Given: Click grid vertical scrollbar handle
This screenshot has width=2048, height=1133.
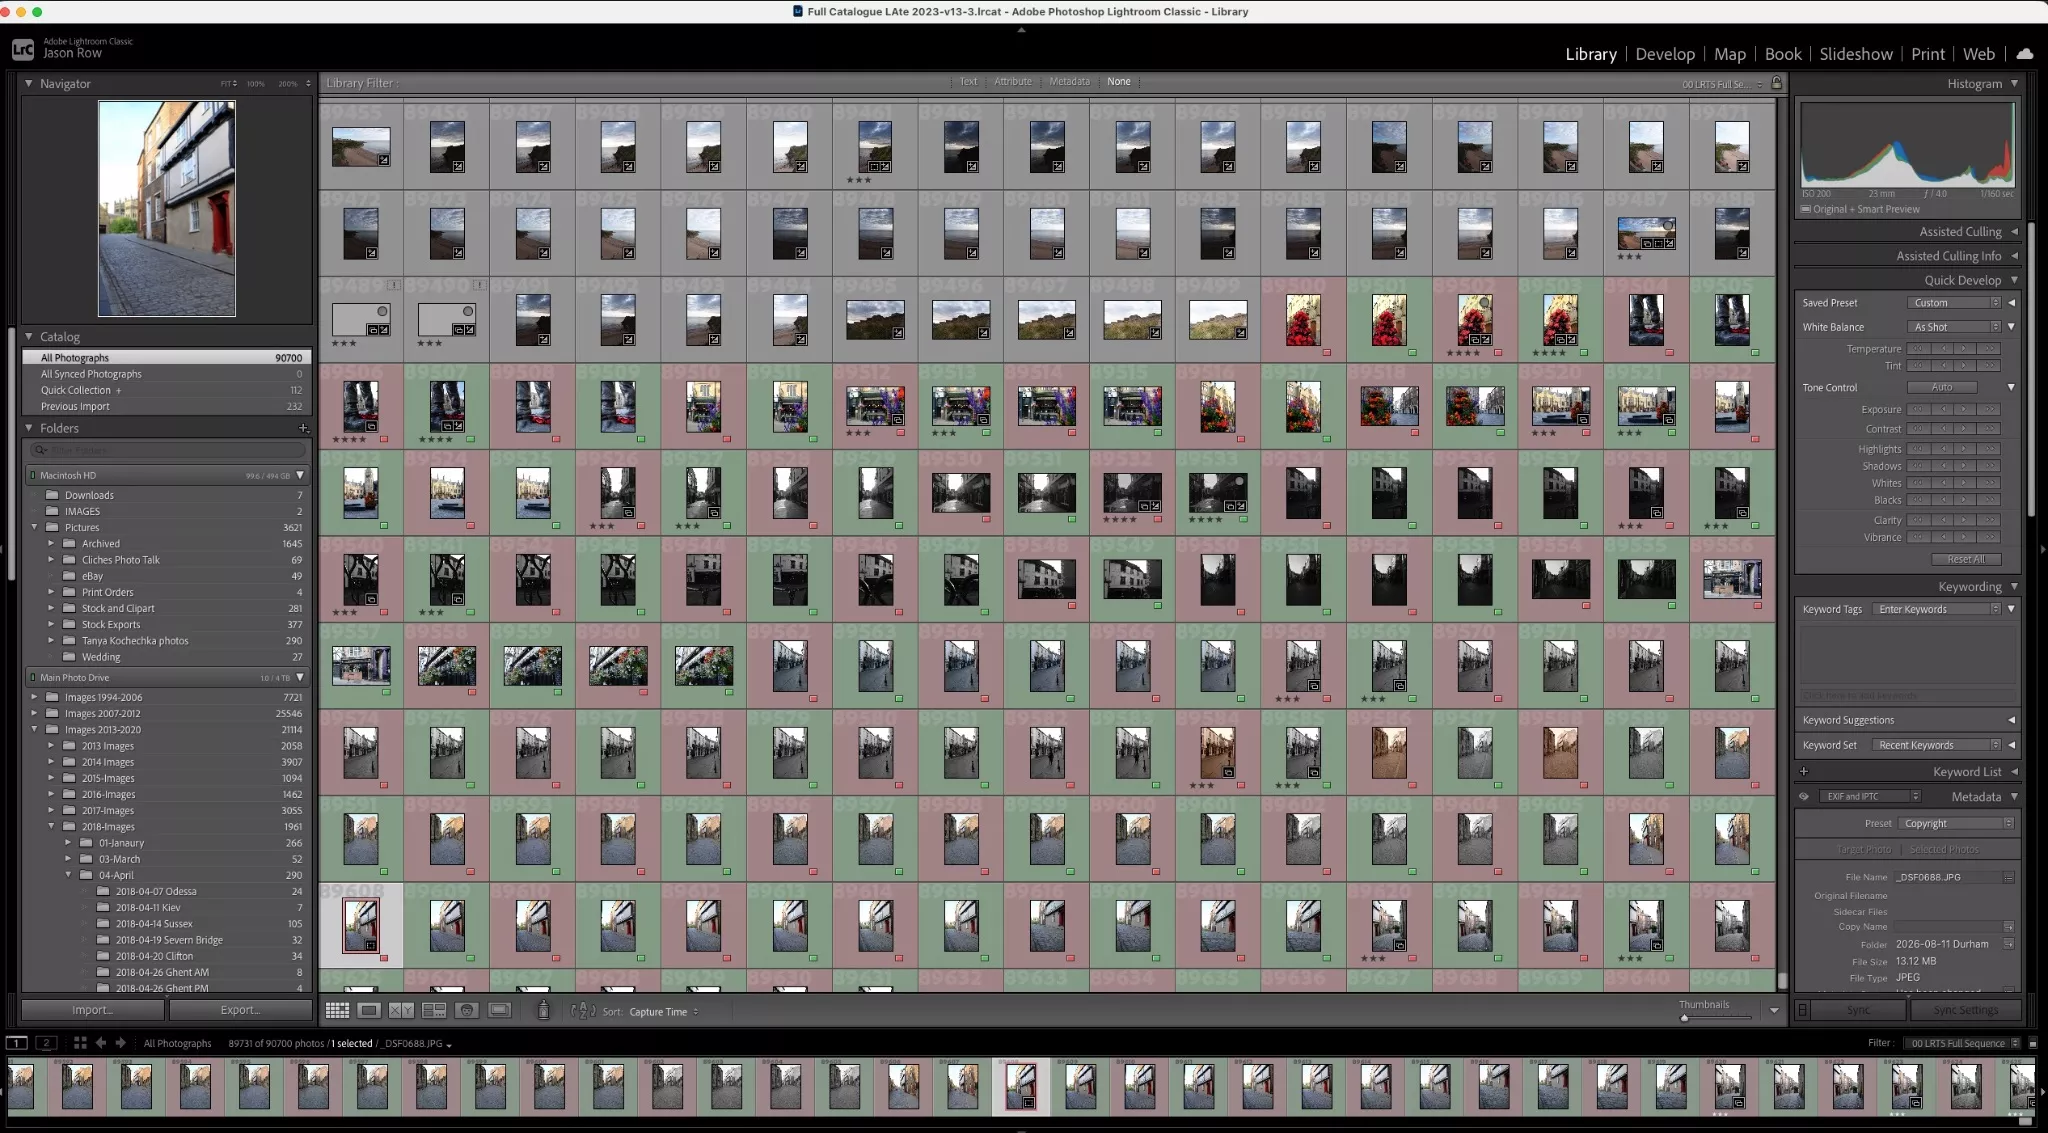Looking at the screenshot, I should (x=1782, y=981).
